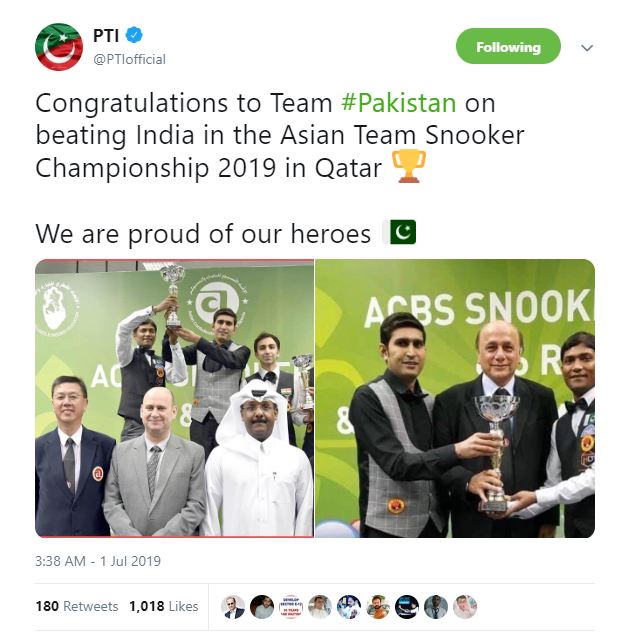This screenshot has width=632, height=636.
Task: Open the last liker's avatar in the row
Action: 465,607
